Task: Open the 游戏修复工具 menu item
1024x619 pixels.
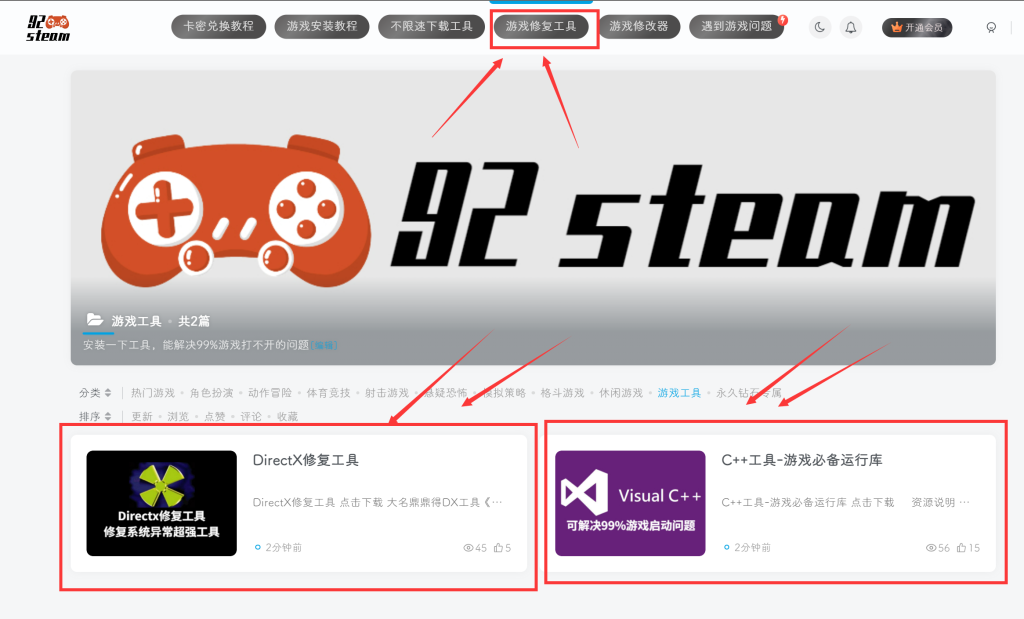Action: tap(541, 27)
